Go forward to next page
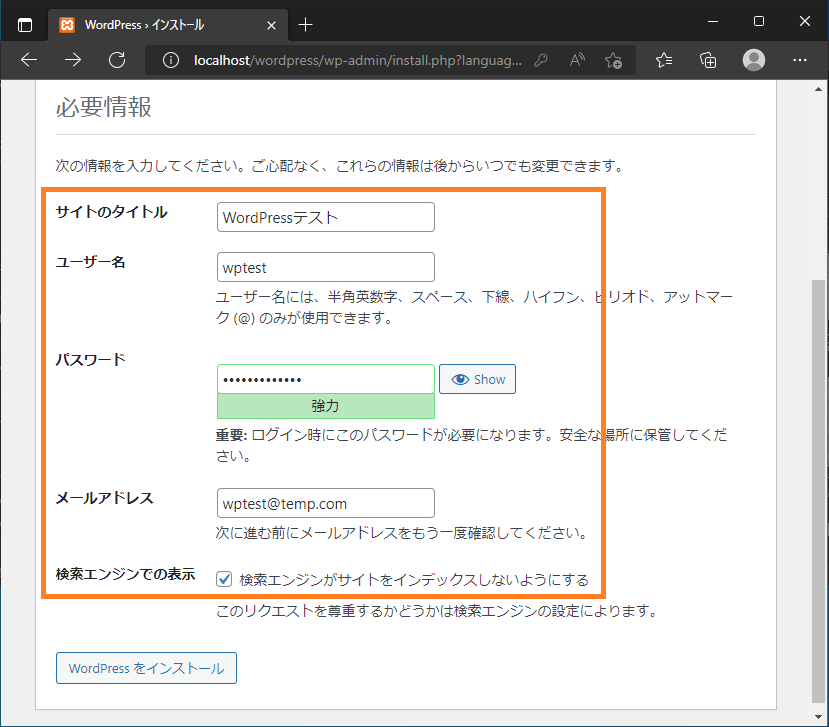The width and height of the screenshot is (829, 727). (x=73, y=60)
